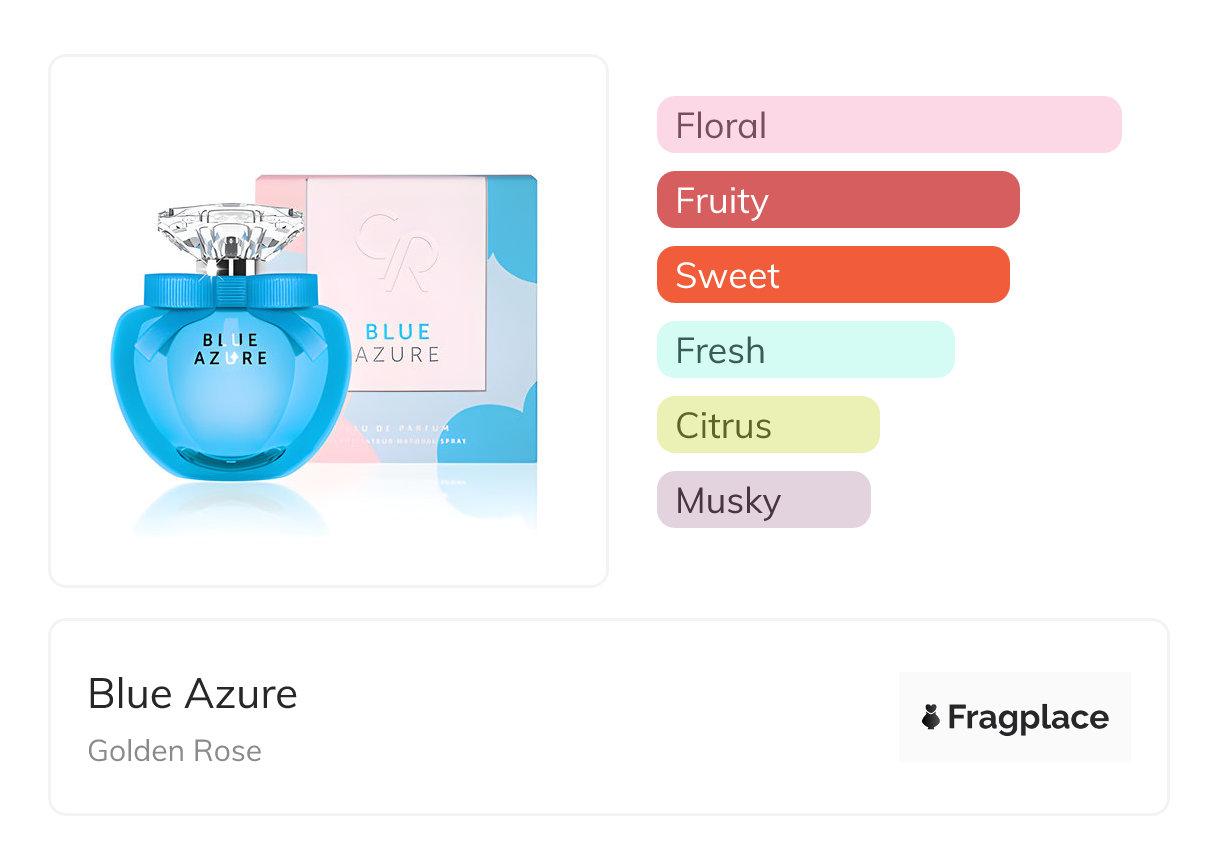The width and height of the screenshot is (1218, 864).
Task: Choose the Sweet accord bar
Action: click(832, 275)
